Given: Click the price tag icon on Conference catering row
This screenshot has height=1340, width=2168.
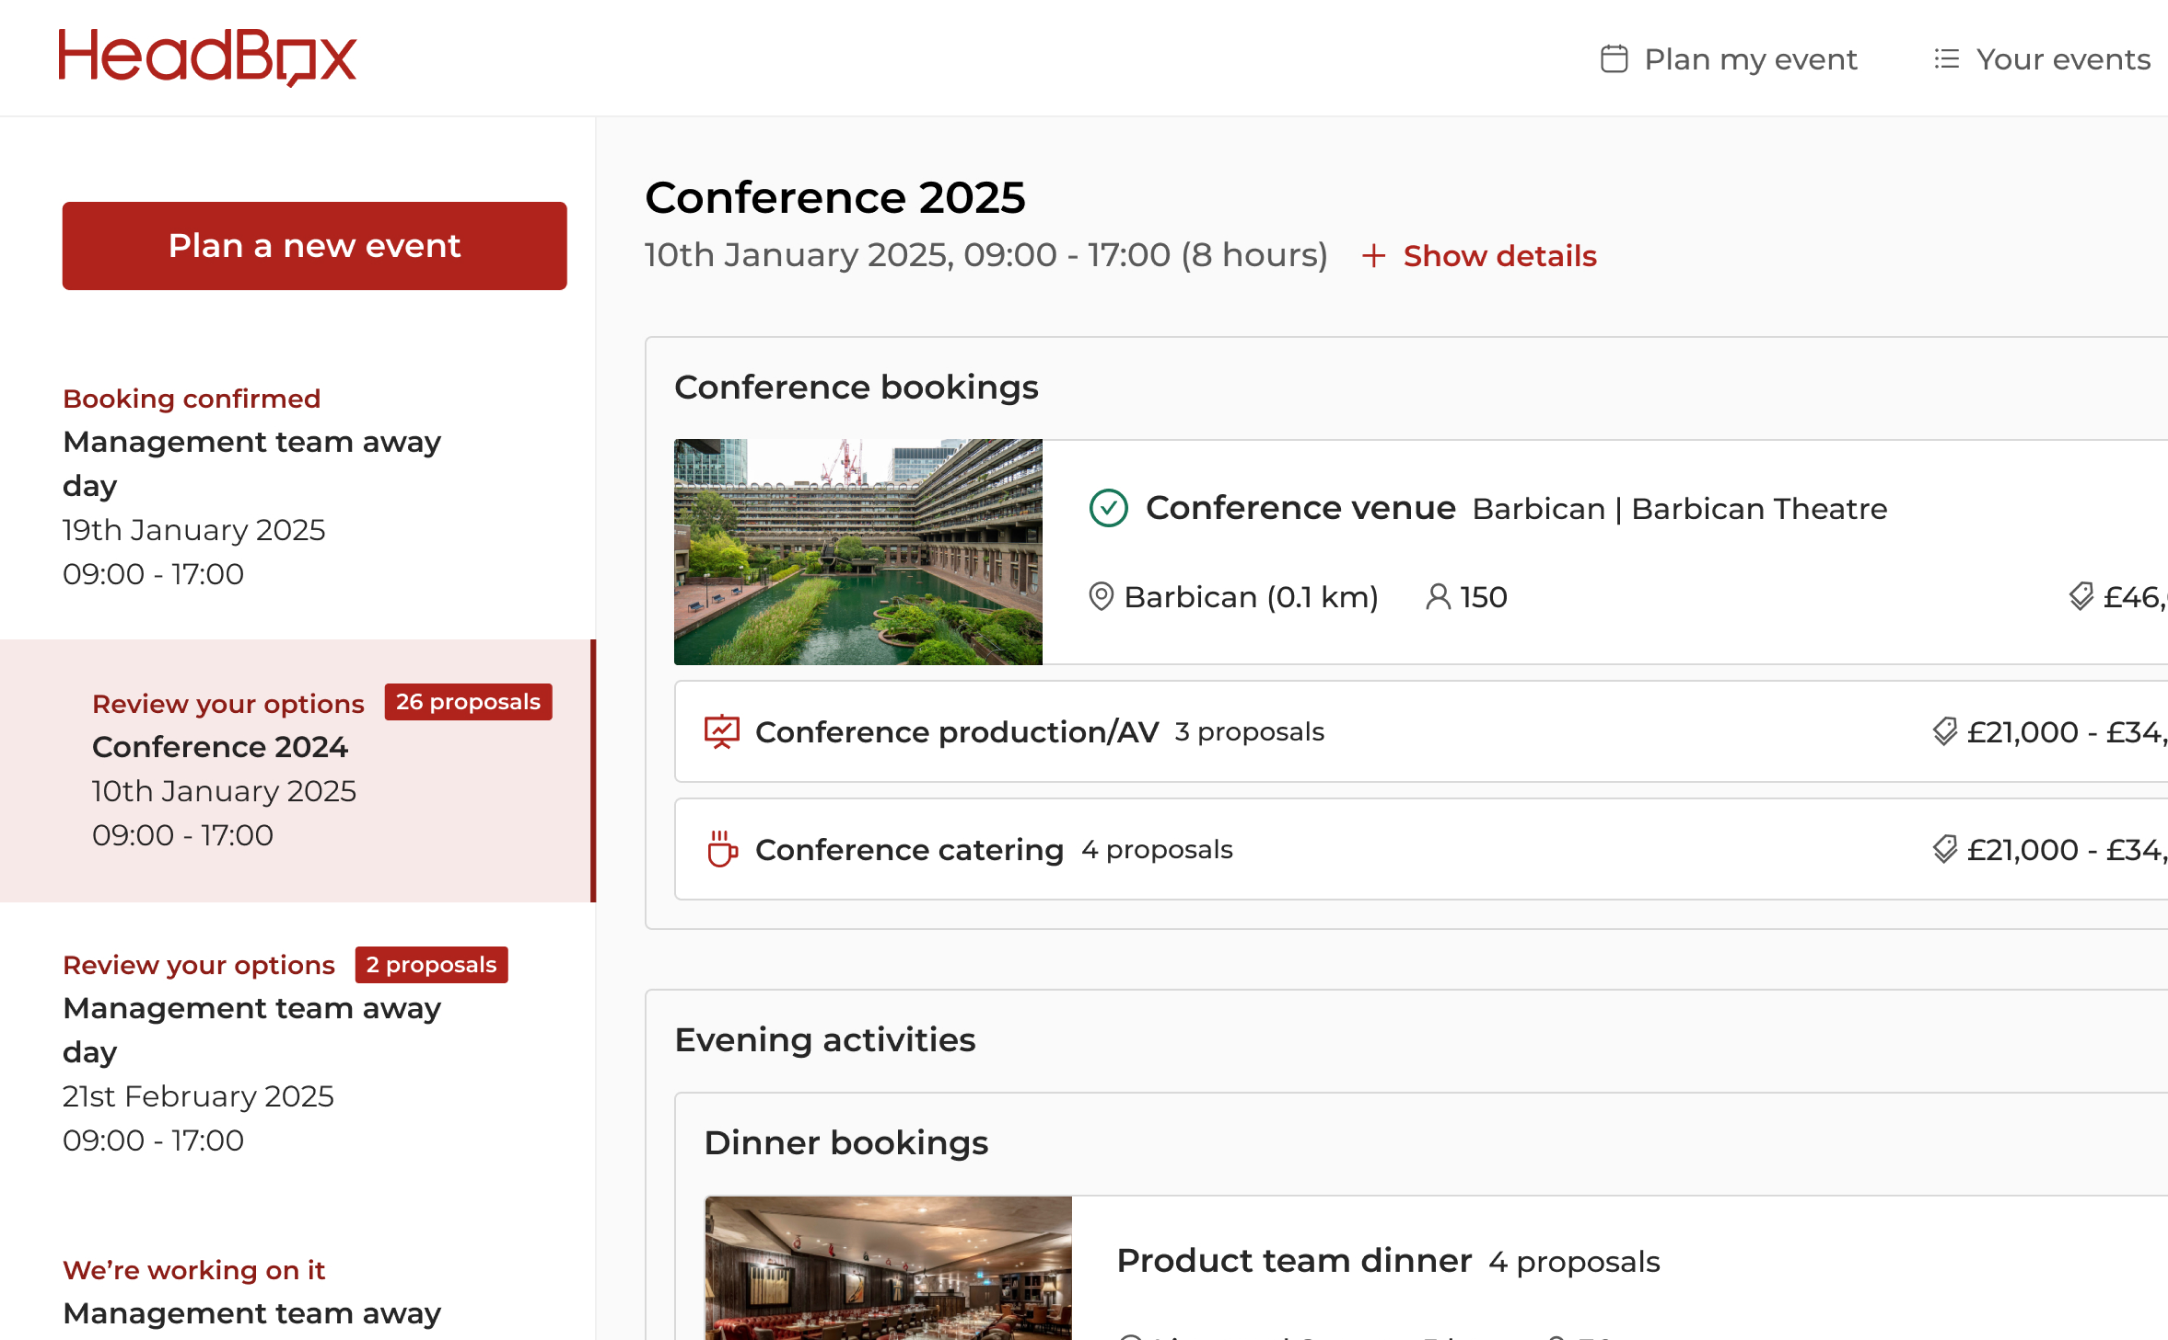Looking at the screenshot, I should click(x=1944, y=849).
